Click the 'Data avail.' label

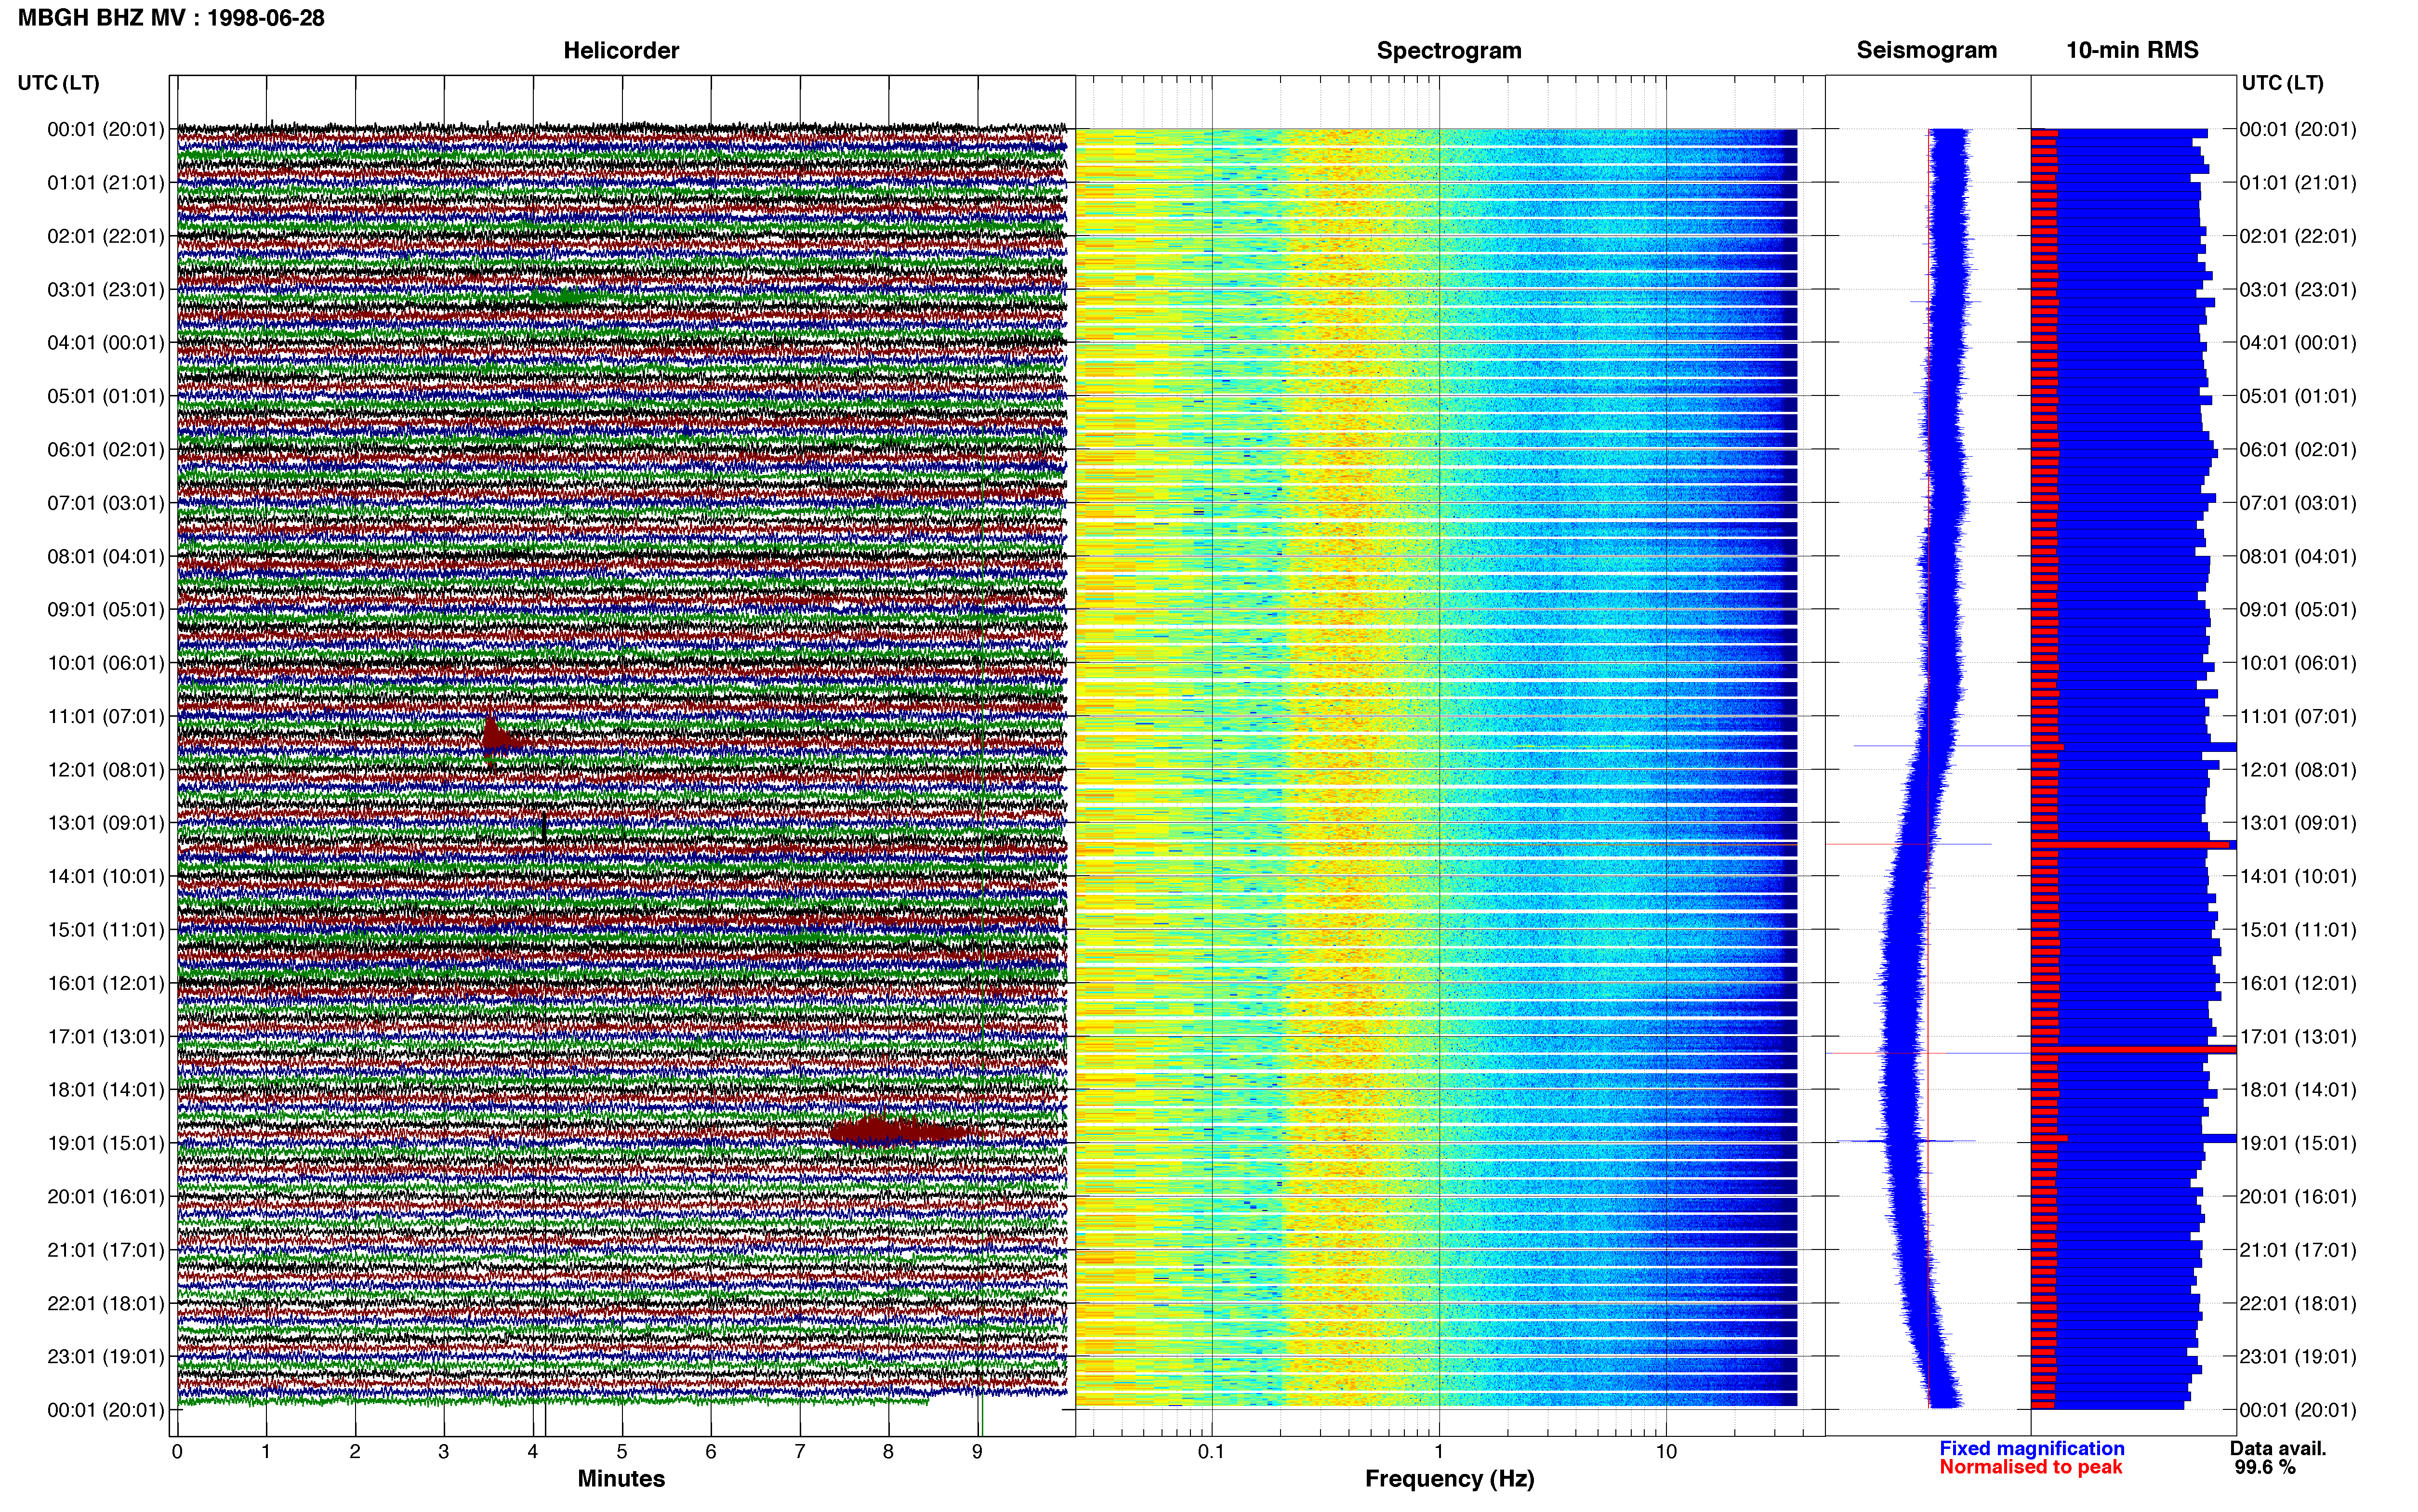pyautogui.click(x=2278, y=1448)
